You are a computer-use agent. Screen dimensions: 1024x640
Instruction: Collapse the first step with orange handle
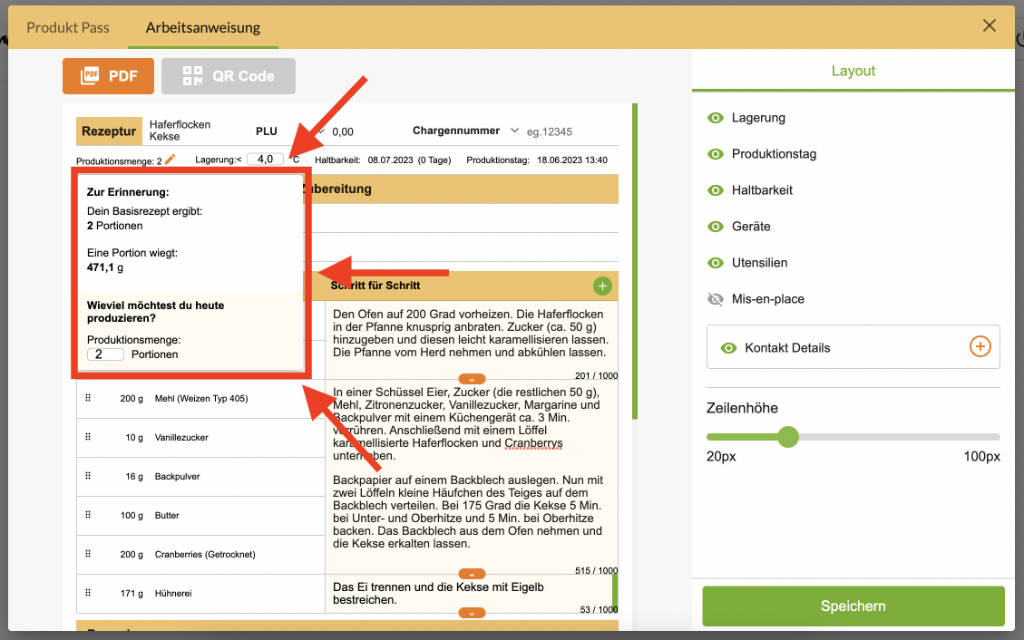coord(474,378)
